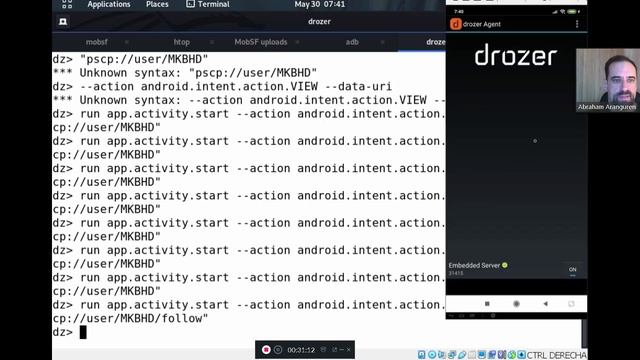Image resolution: width=640 pixels, height=360 pixels.
Task: Click the VirtualBox keyboard-capture arrow icon
Action: pyautogui.click(x=522, y=355)
